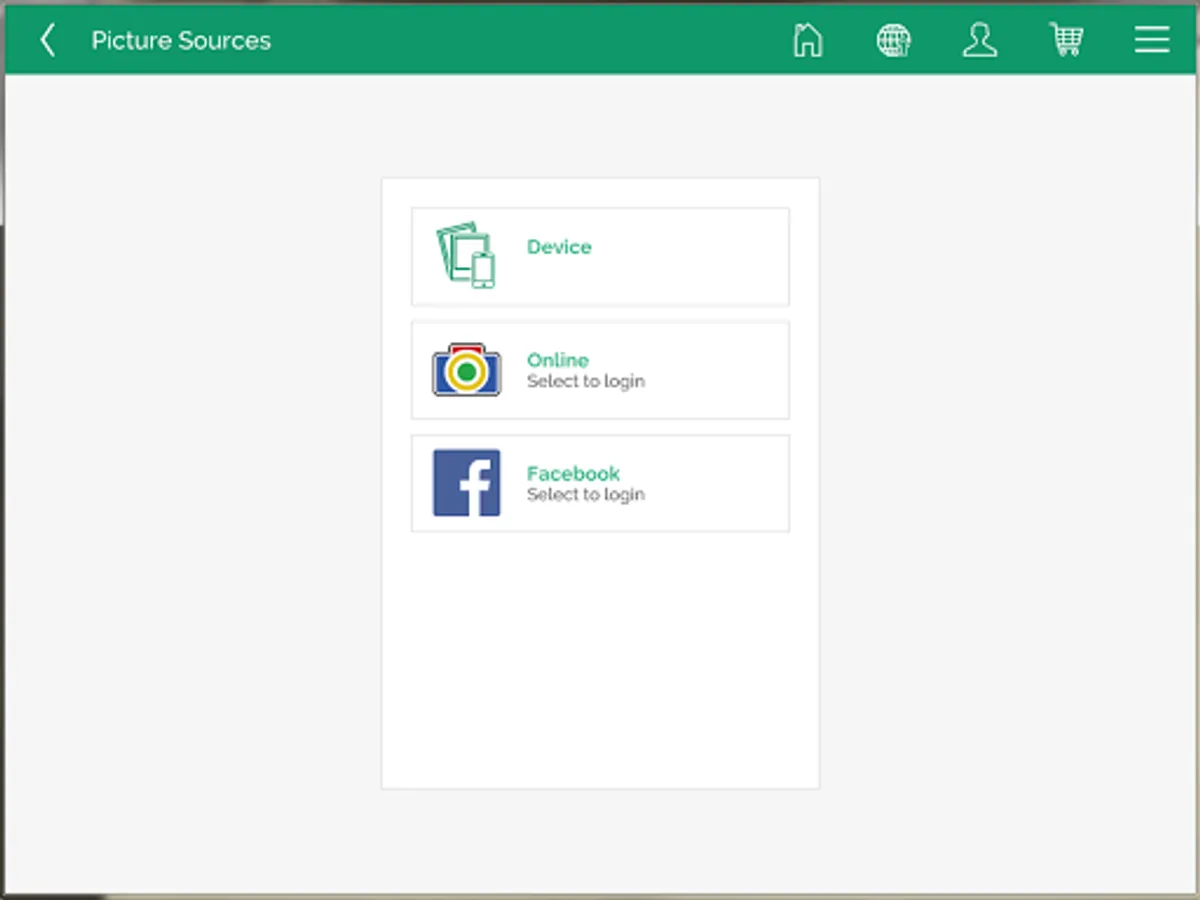Screen dimensions: 1200x900
Task: Click the Picture Sources title
Action: [181, 41]
